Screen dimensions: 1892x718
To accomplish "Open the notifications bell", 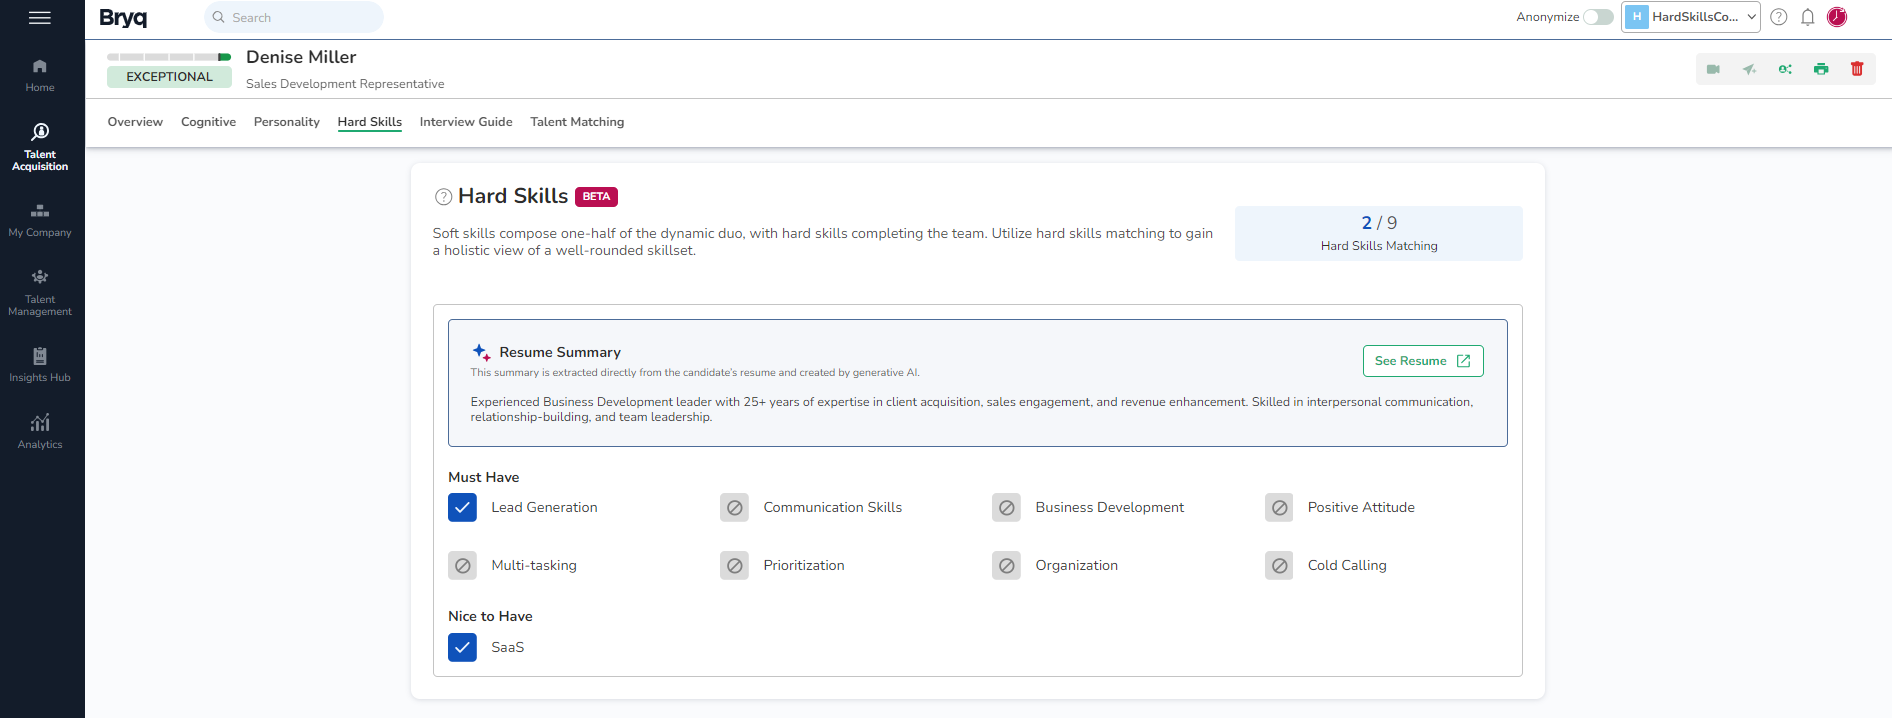I will pos(1808,17).
